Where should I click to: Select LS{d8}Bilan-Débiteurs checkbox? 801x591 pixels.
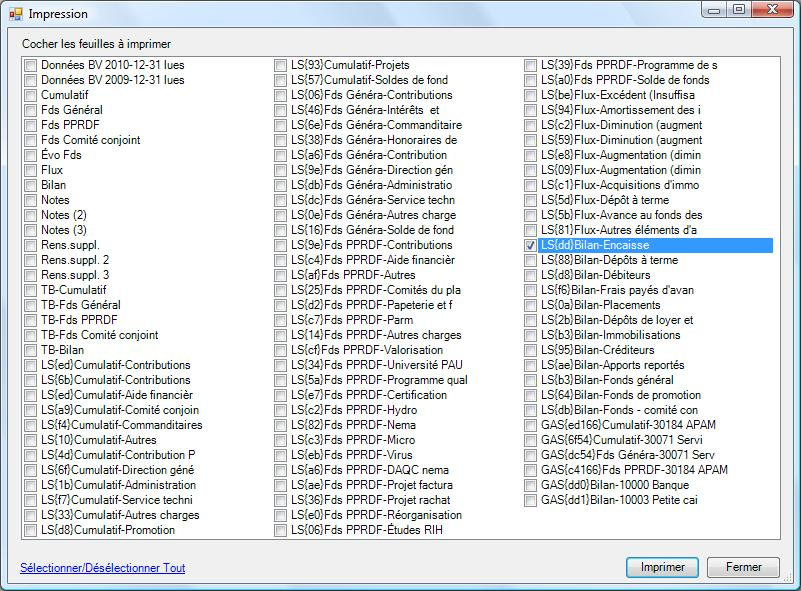(x=532, y=275)
